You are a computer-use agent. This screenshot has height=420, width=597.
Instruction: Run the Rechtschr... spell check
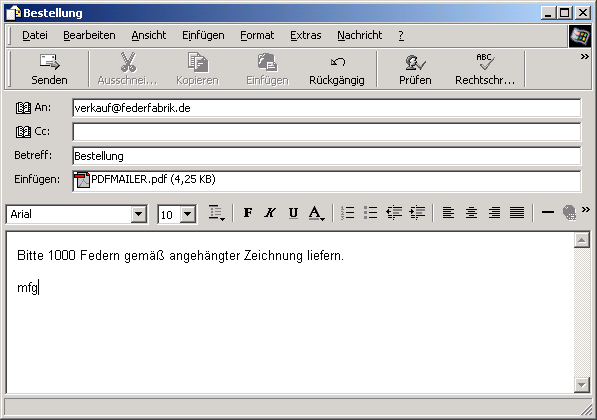(x=485, y=69)
